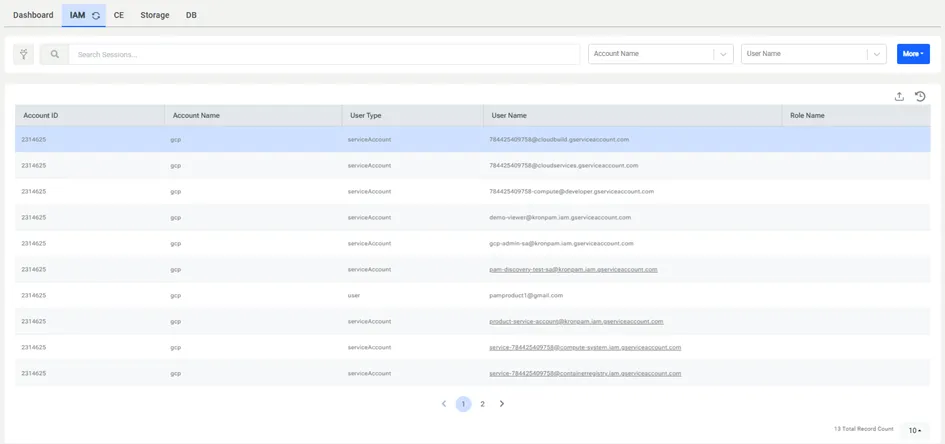Open the User Name dropdown
The width and height of the screenshot is (945, 444).
click(x=814, y=54)
